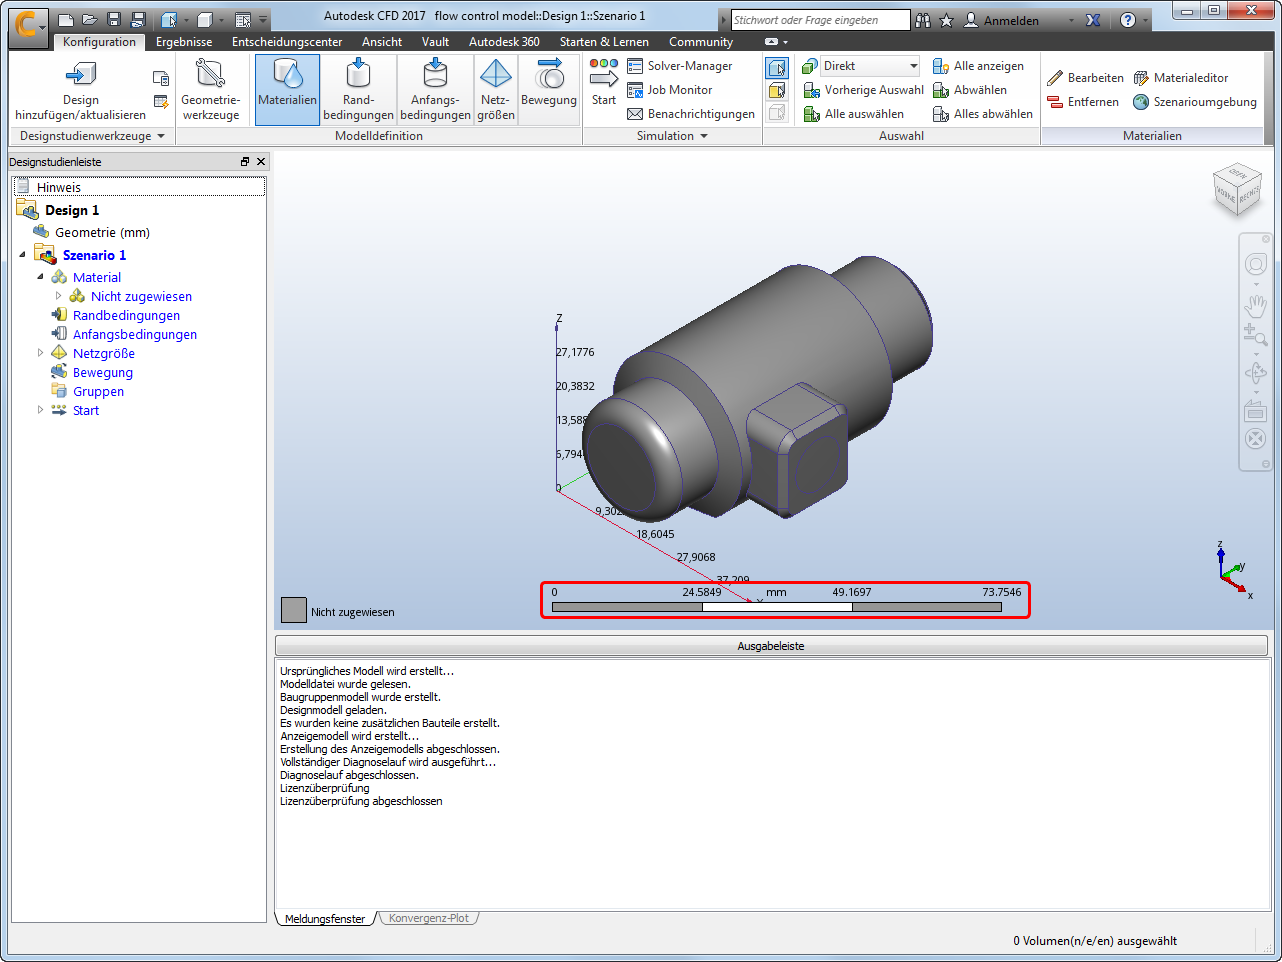Open the Randbedingungen tool
Viewport: 1282px width, 962px height.
(358, 88)
